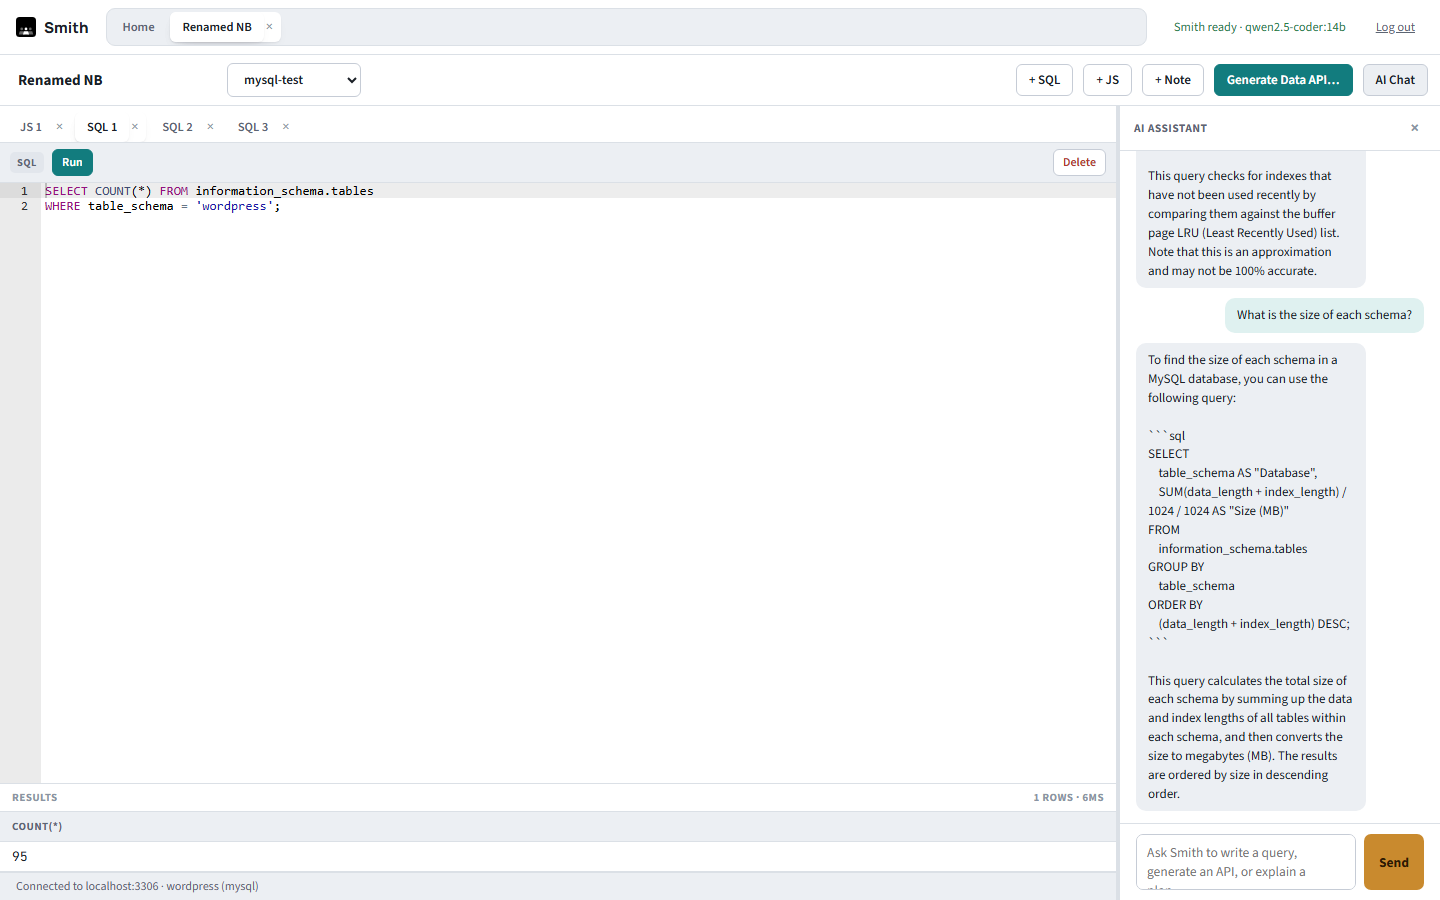This screenshot has height=900, width=1440.
Task: Toggle the AI Chat panel
Action: 1395,80
